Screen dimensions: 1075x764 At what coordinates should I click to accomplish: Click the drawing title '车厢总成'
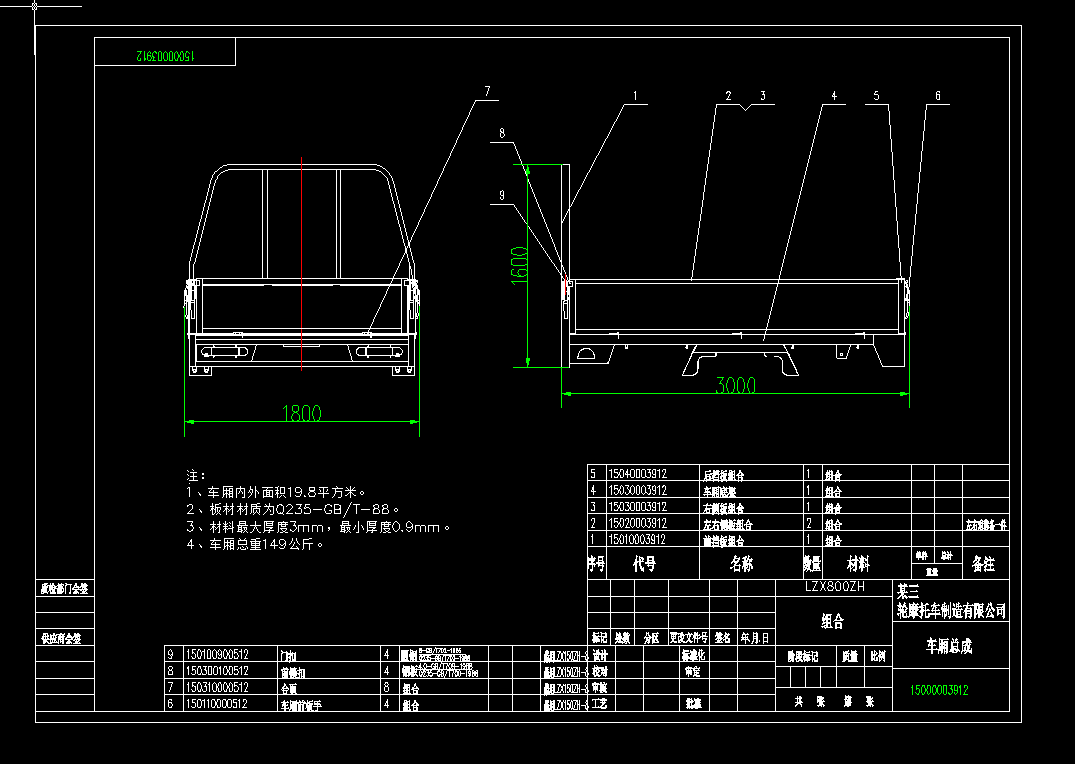[x=950, y=645]
